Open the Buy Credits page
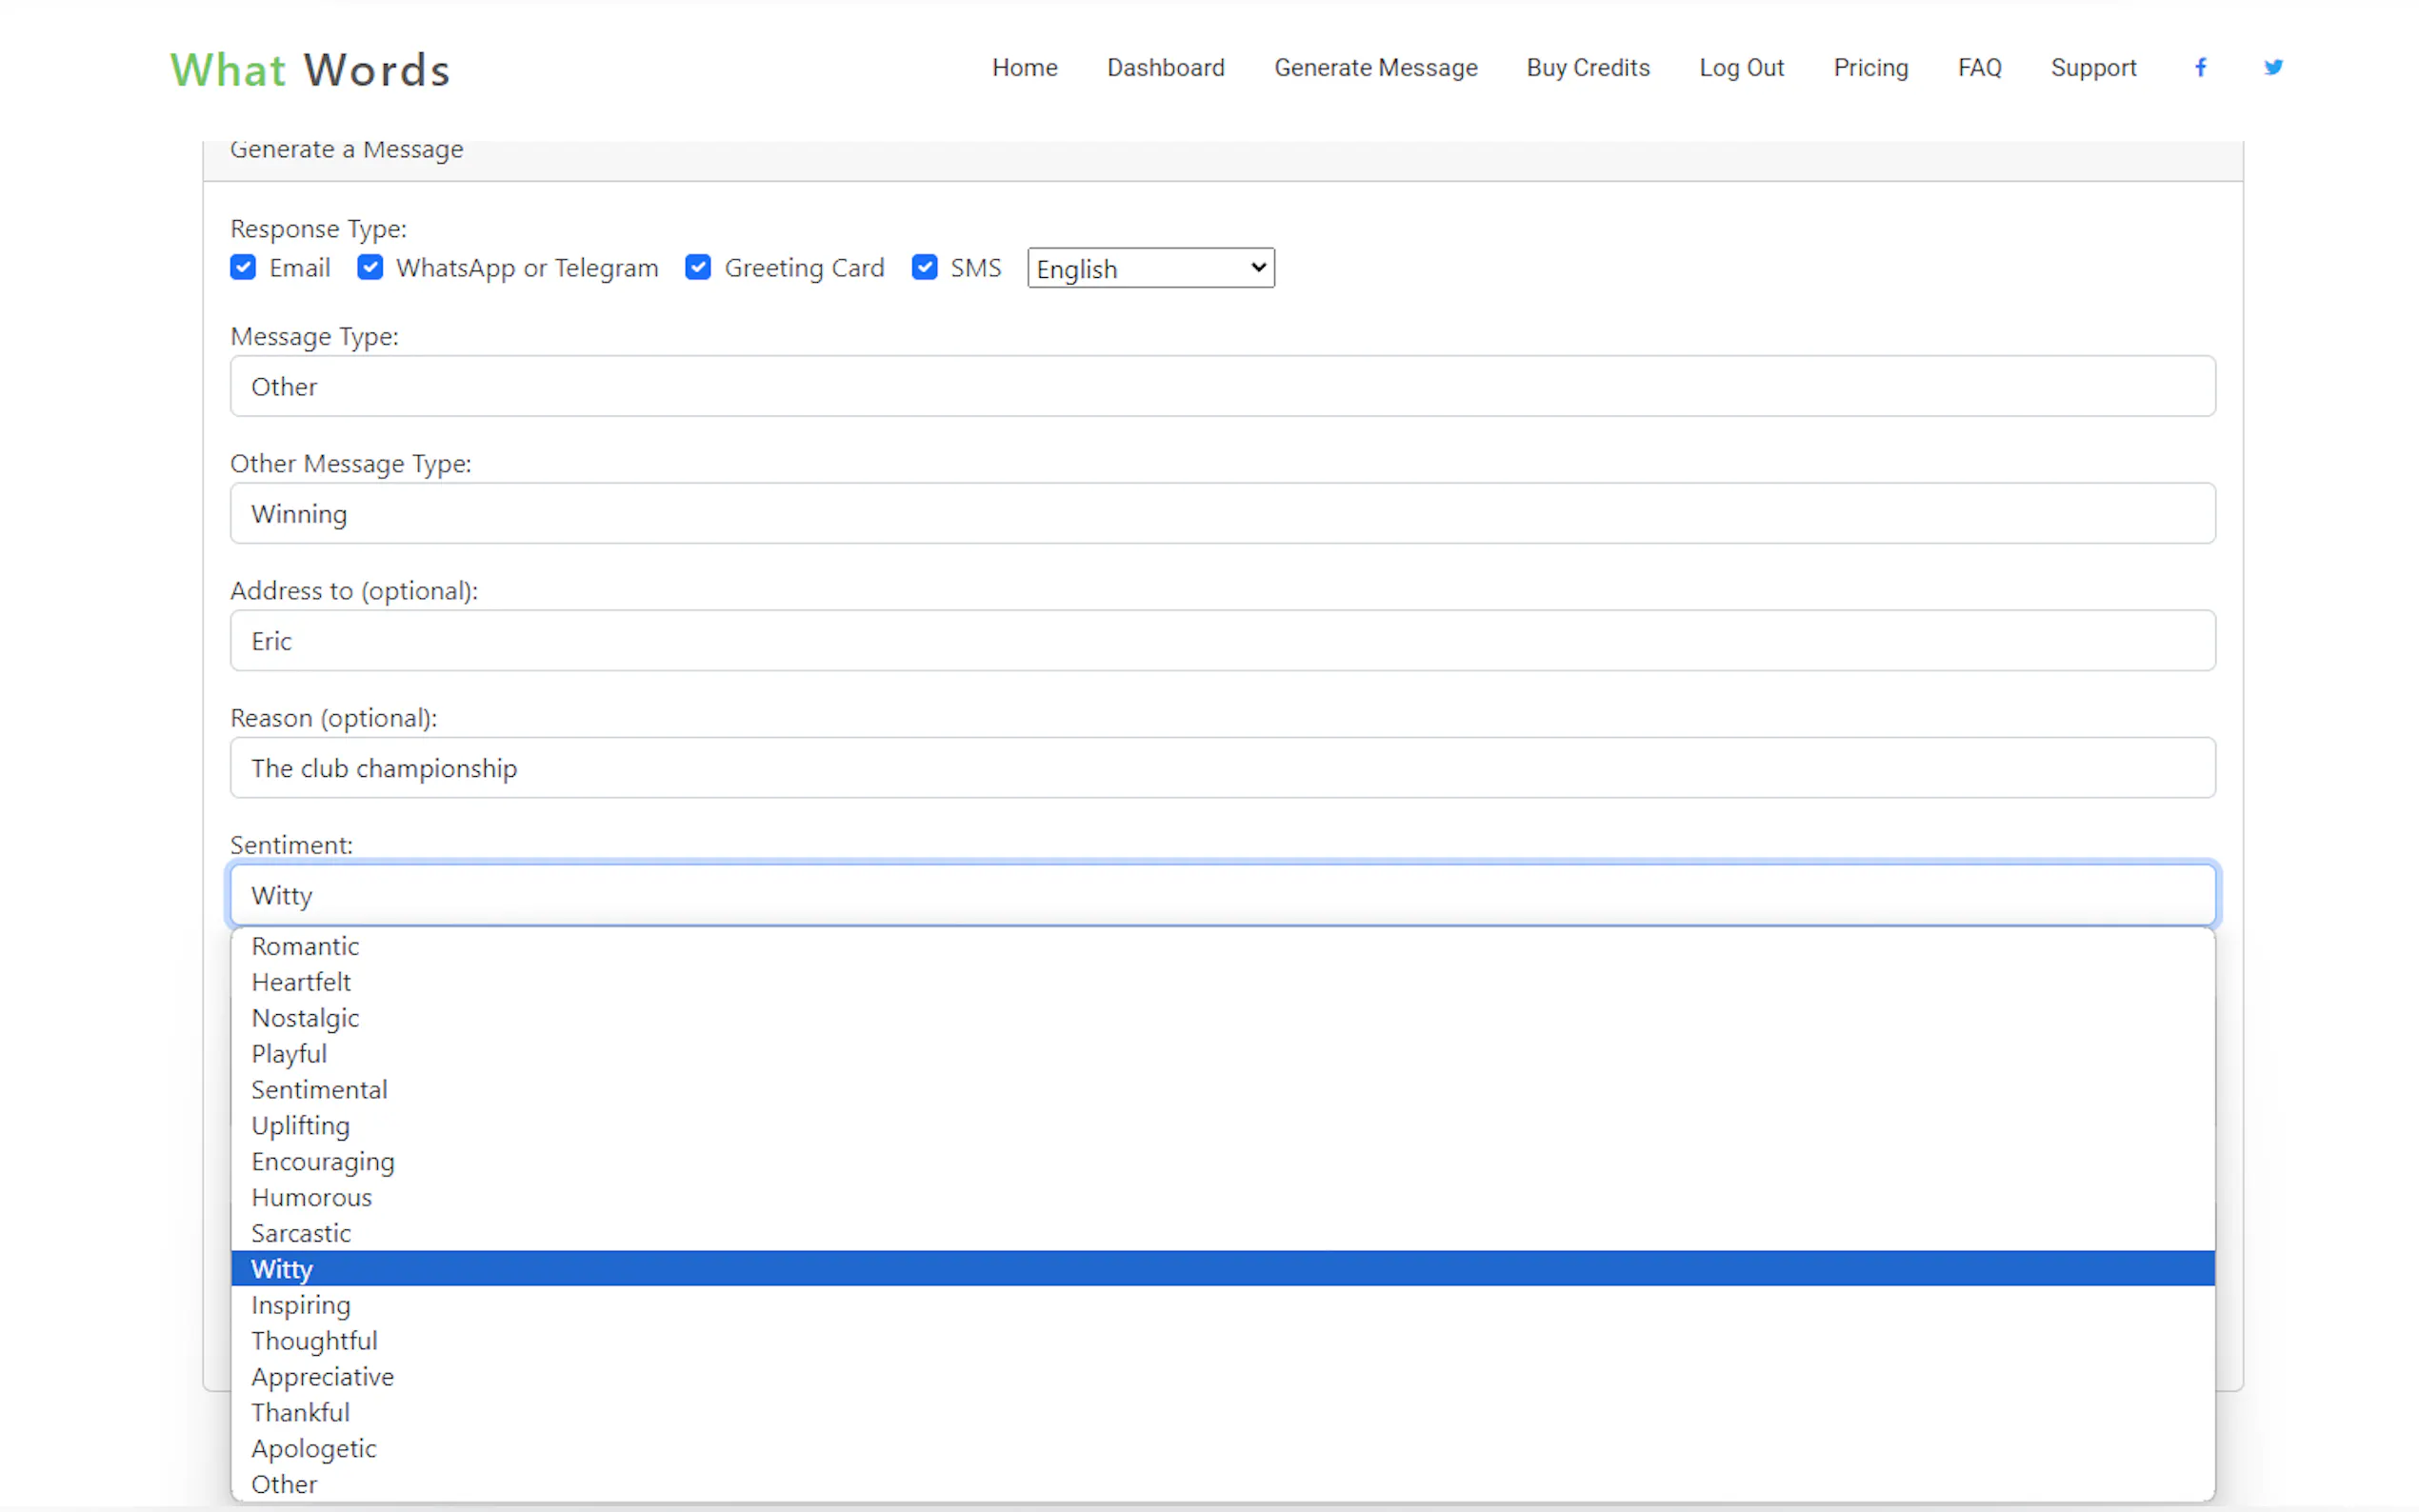Viewport: 2419px width, 1512px height. [1587, 67]
